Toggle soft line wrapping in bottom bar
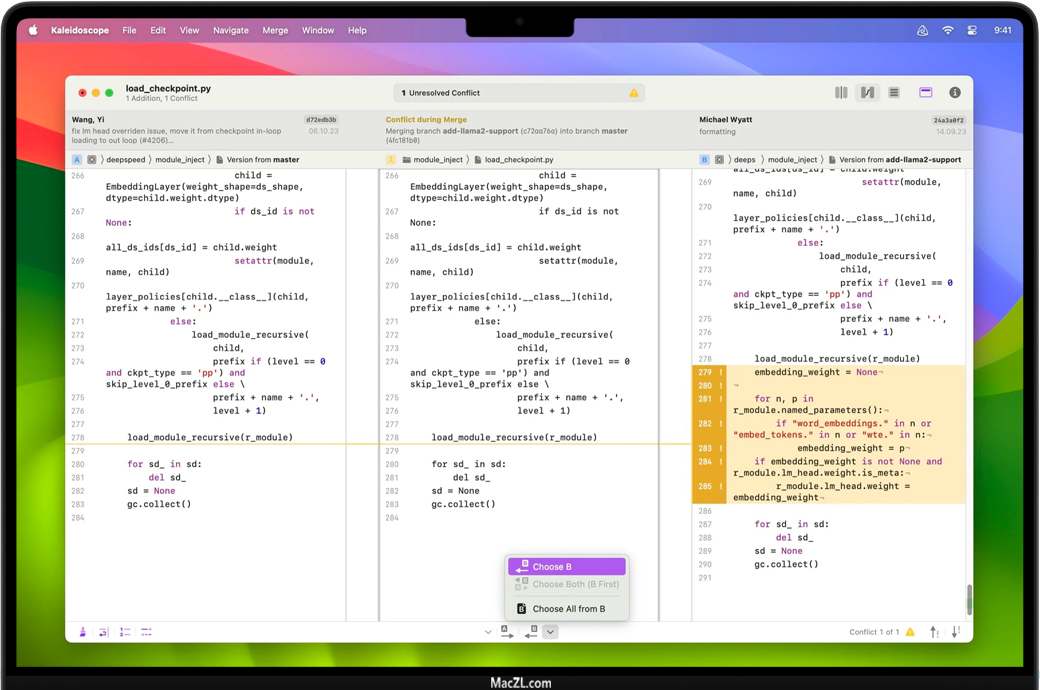 tap(103, 632)
